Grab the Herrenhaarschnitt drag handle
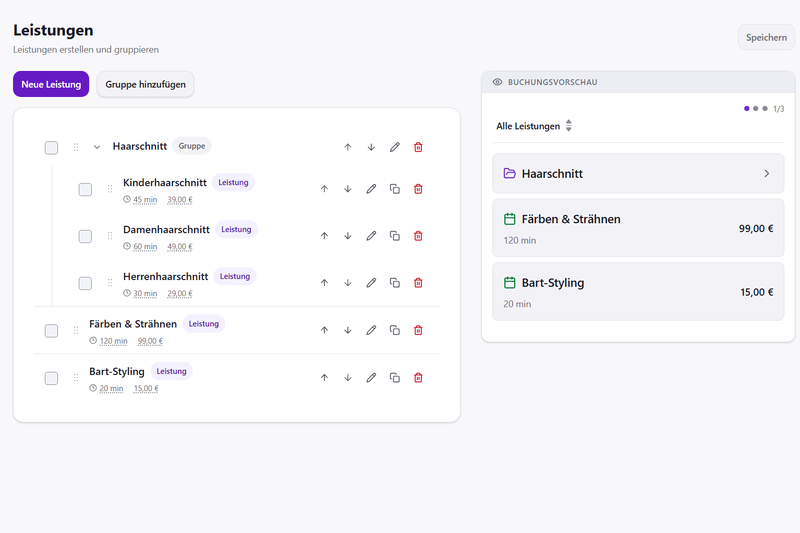This screenshot has width=800, height=533. (x=110, y=283)
